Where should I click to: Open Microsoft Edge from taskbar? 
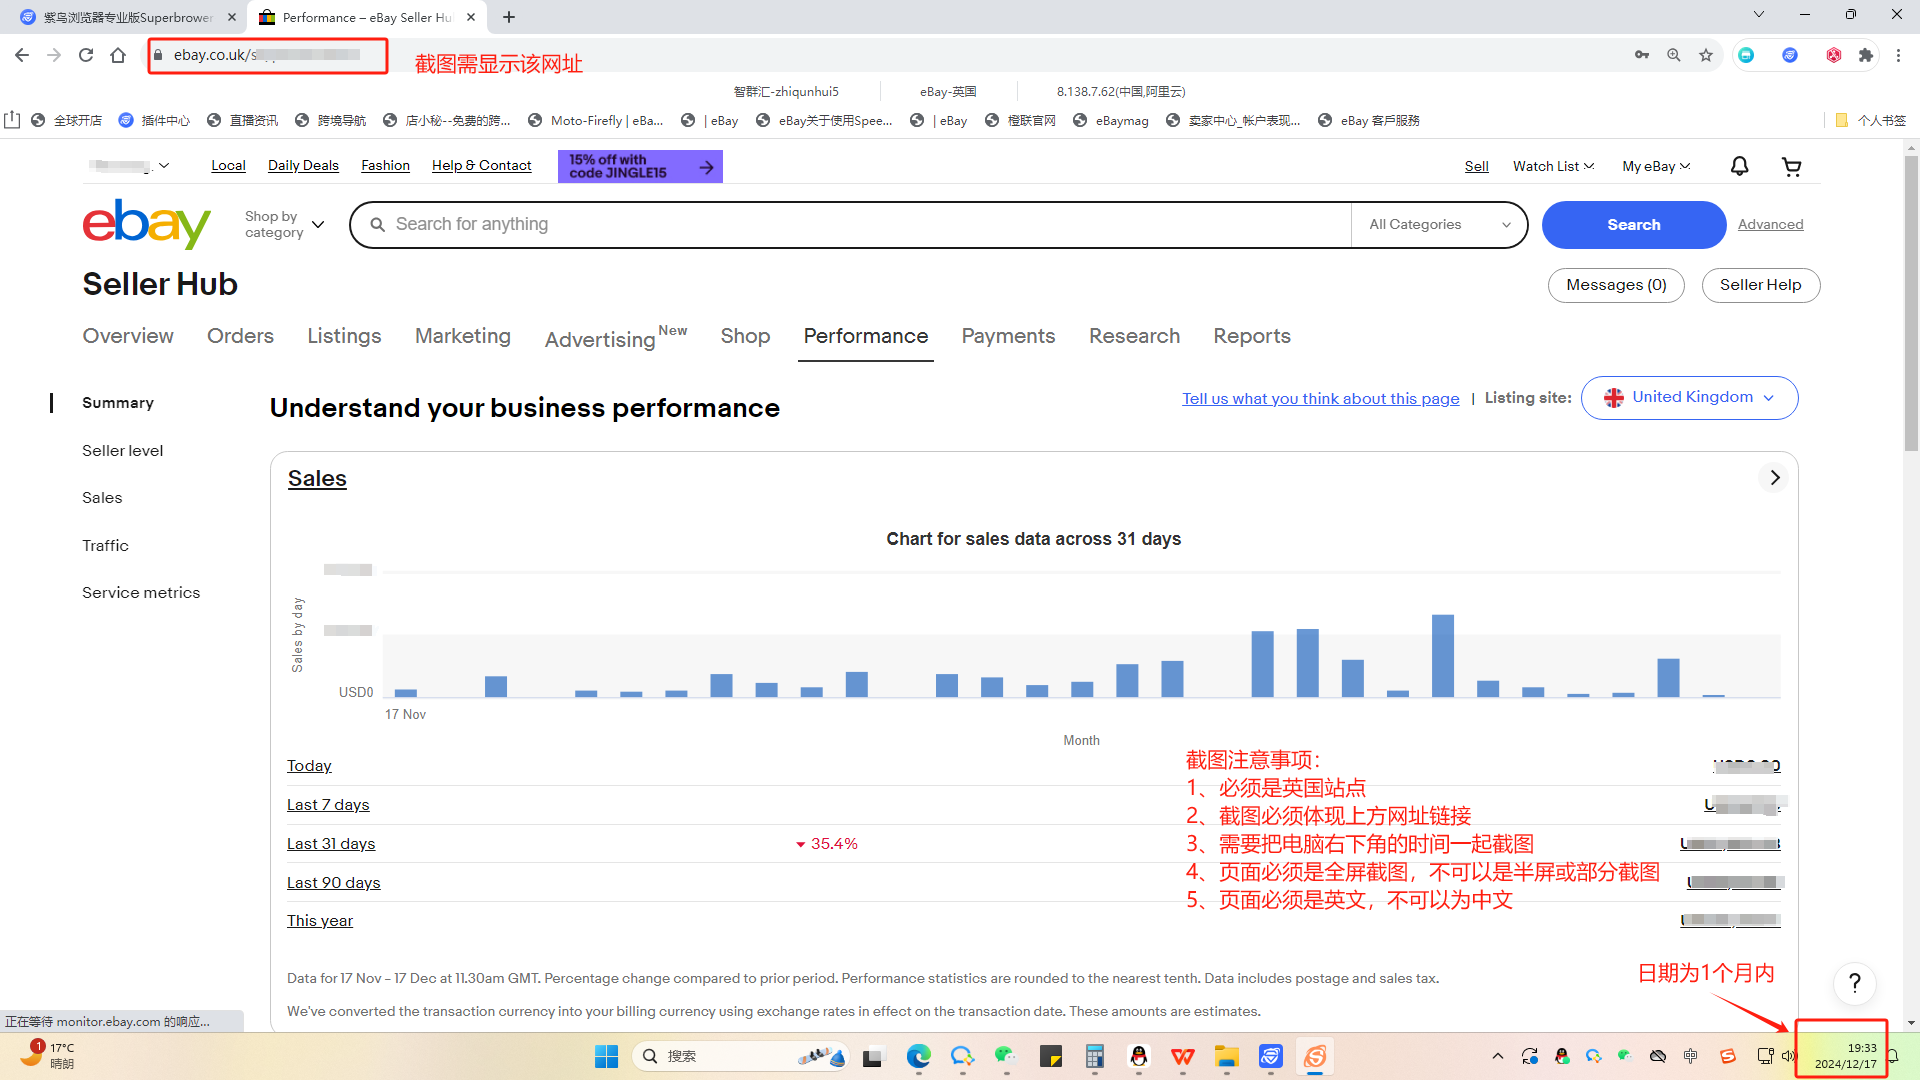[918, 1056]
